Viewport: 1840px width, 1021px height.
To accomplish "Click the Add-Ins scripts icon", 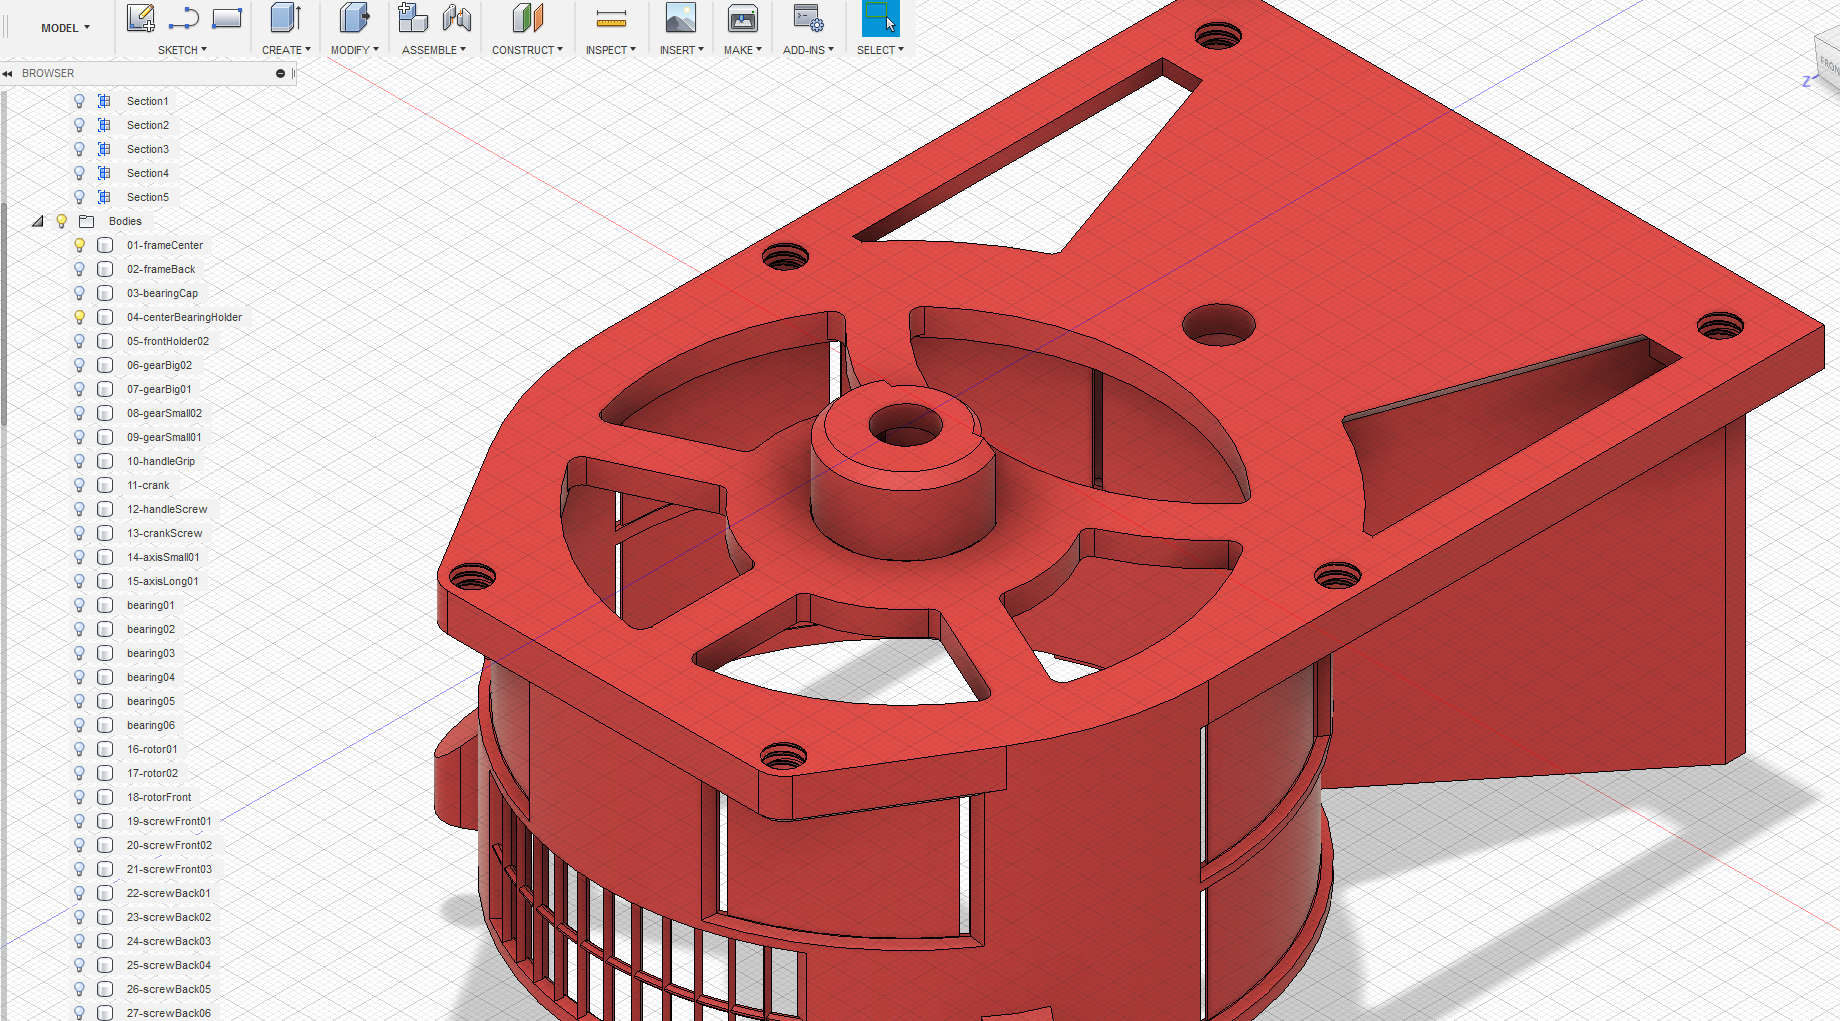I will [x=808, y=17].
